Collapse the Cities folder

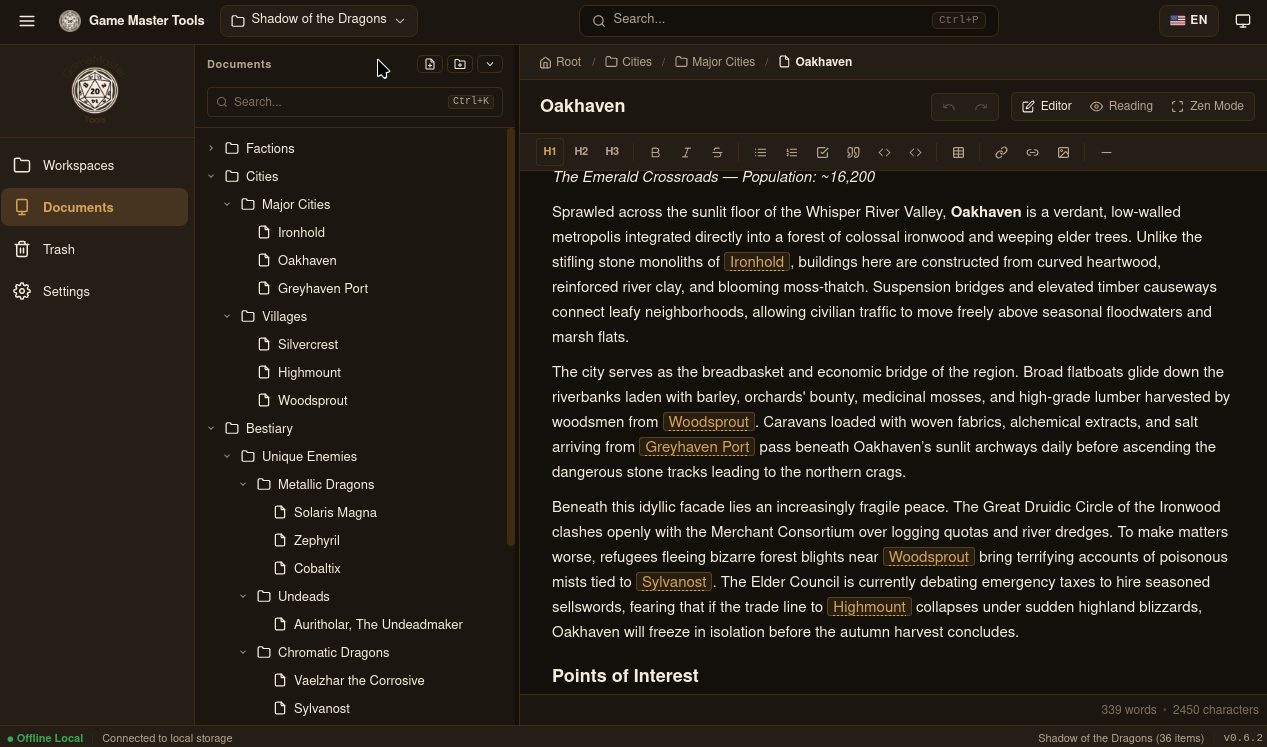coord(211,176)
